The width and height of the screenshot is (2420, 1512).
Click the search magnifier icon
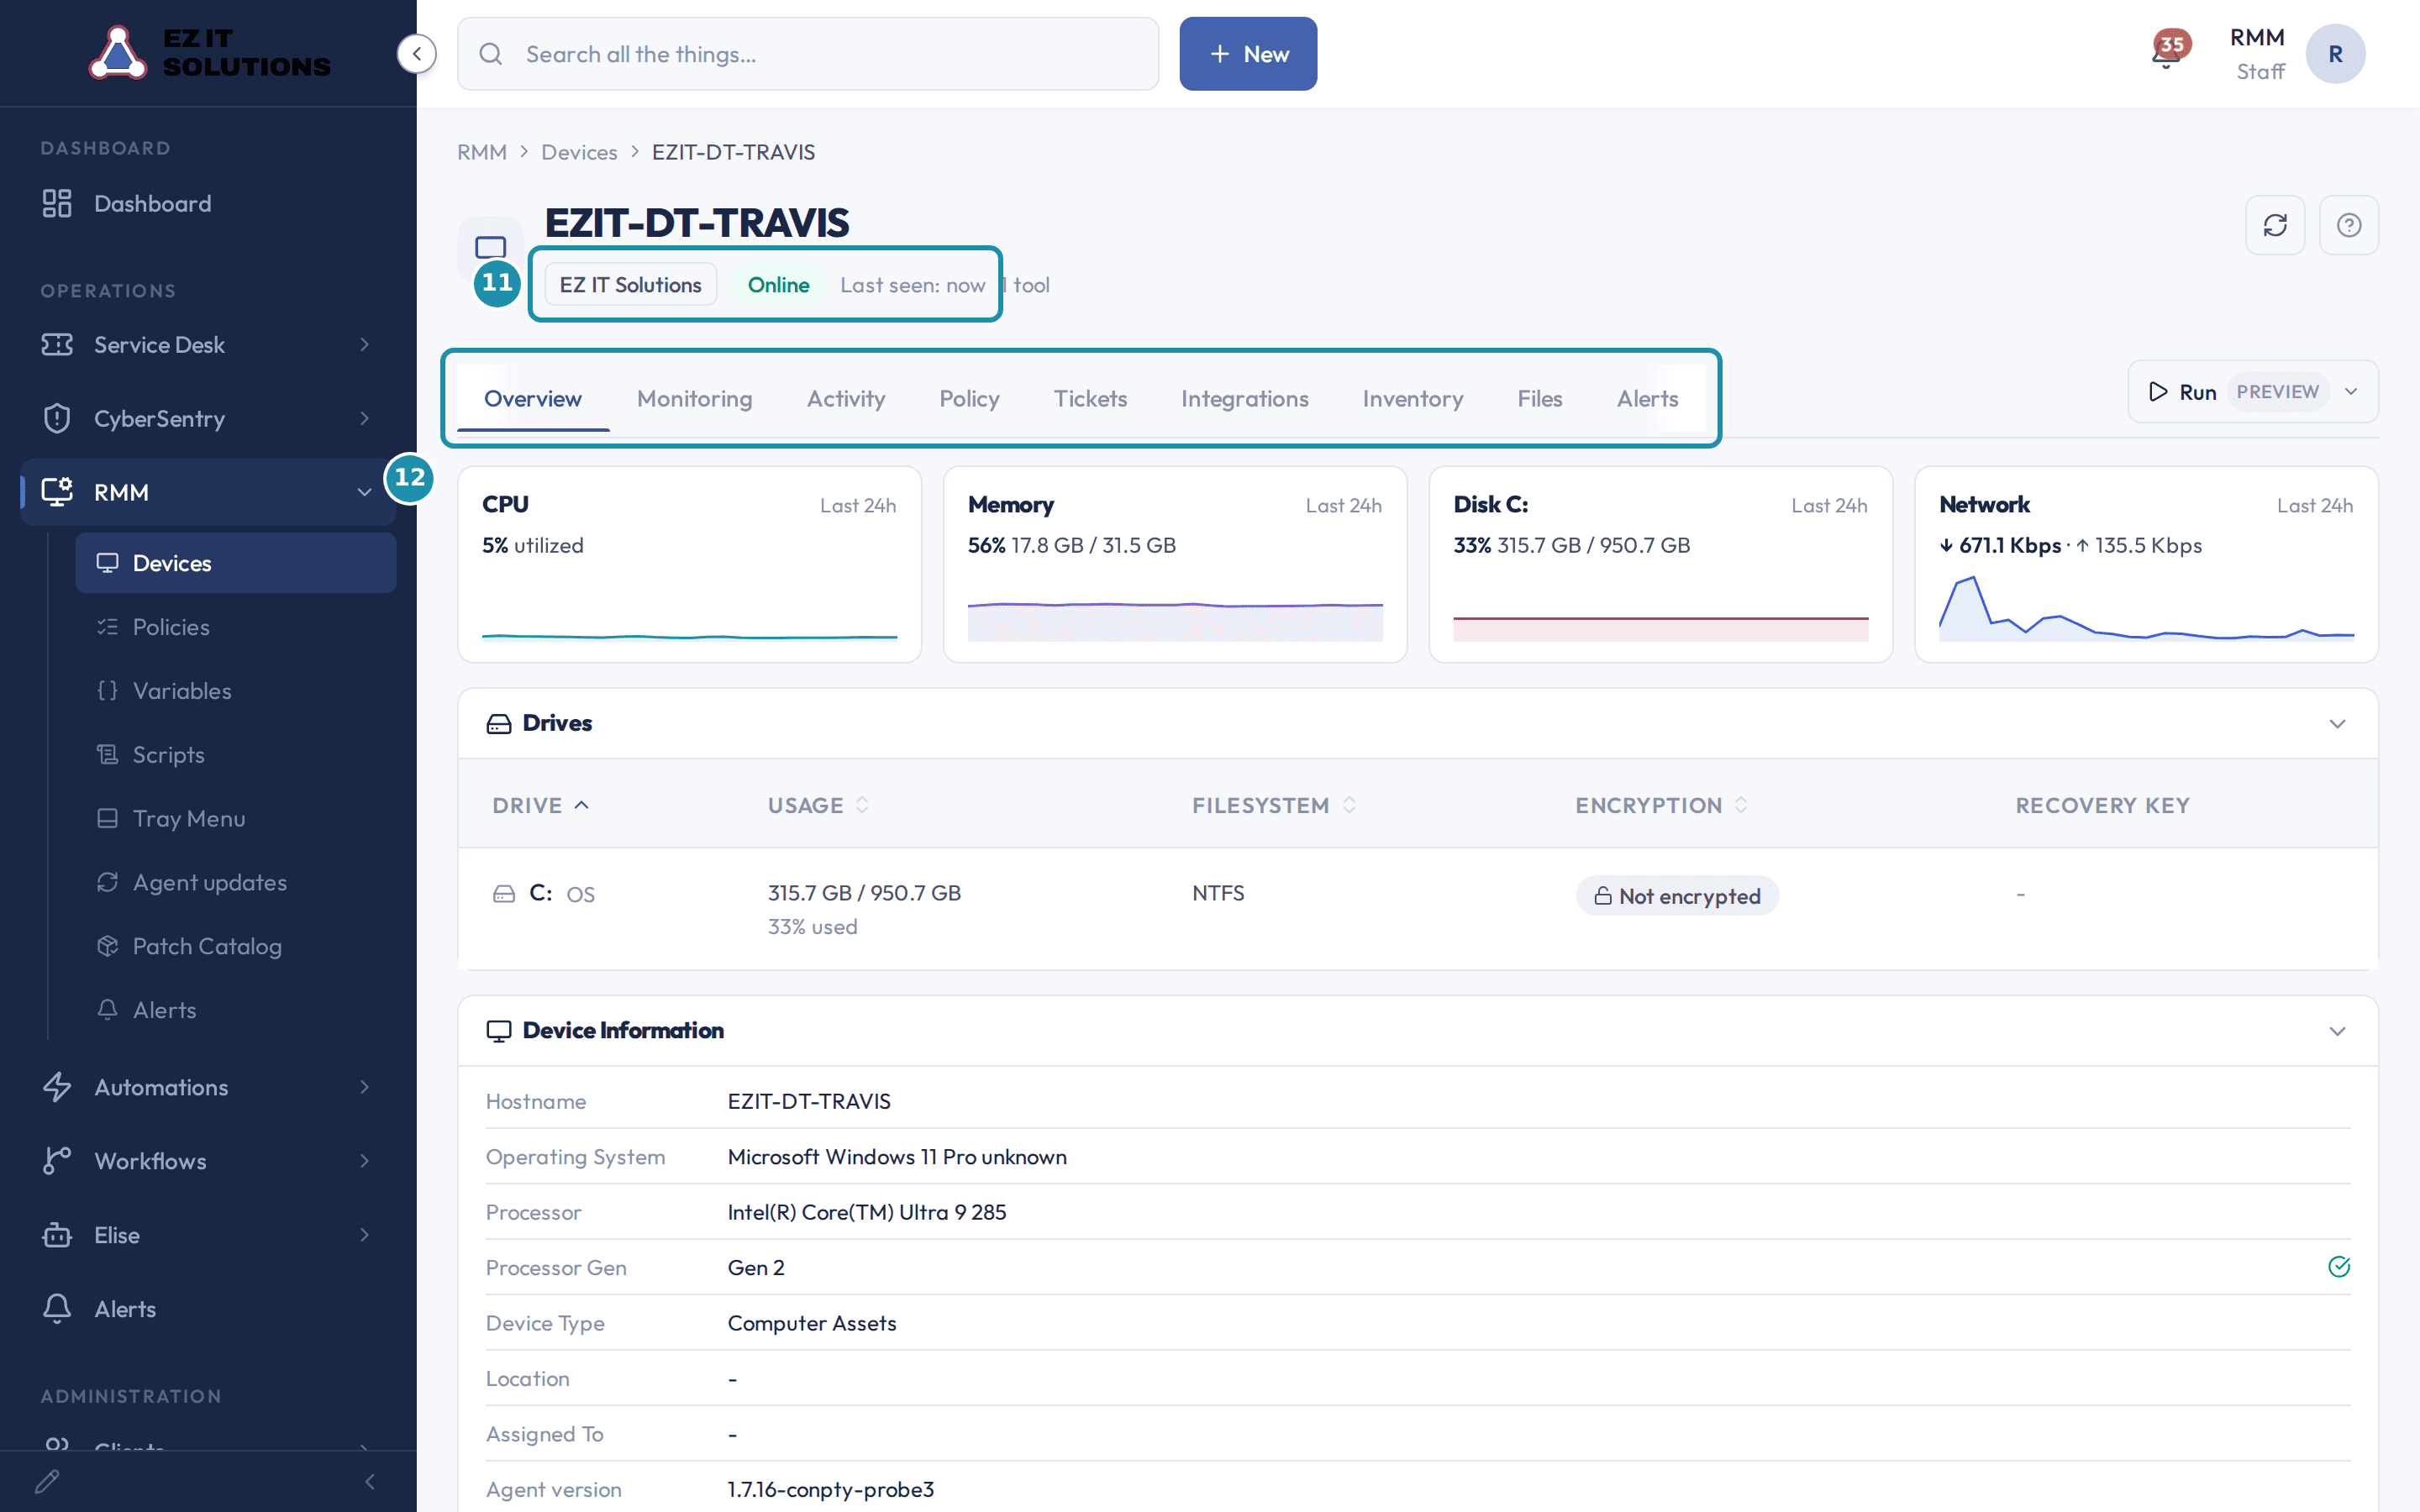491,54
